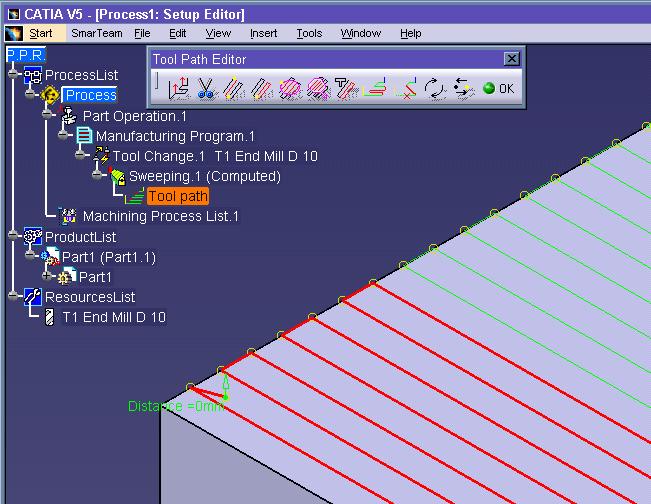Click the workbench icon beside Start
Viewport: 651px width, 504px height.
(x=14, y=33)
